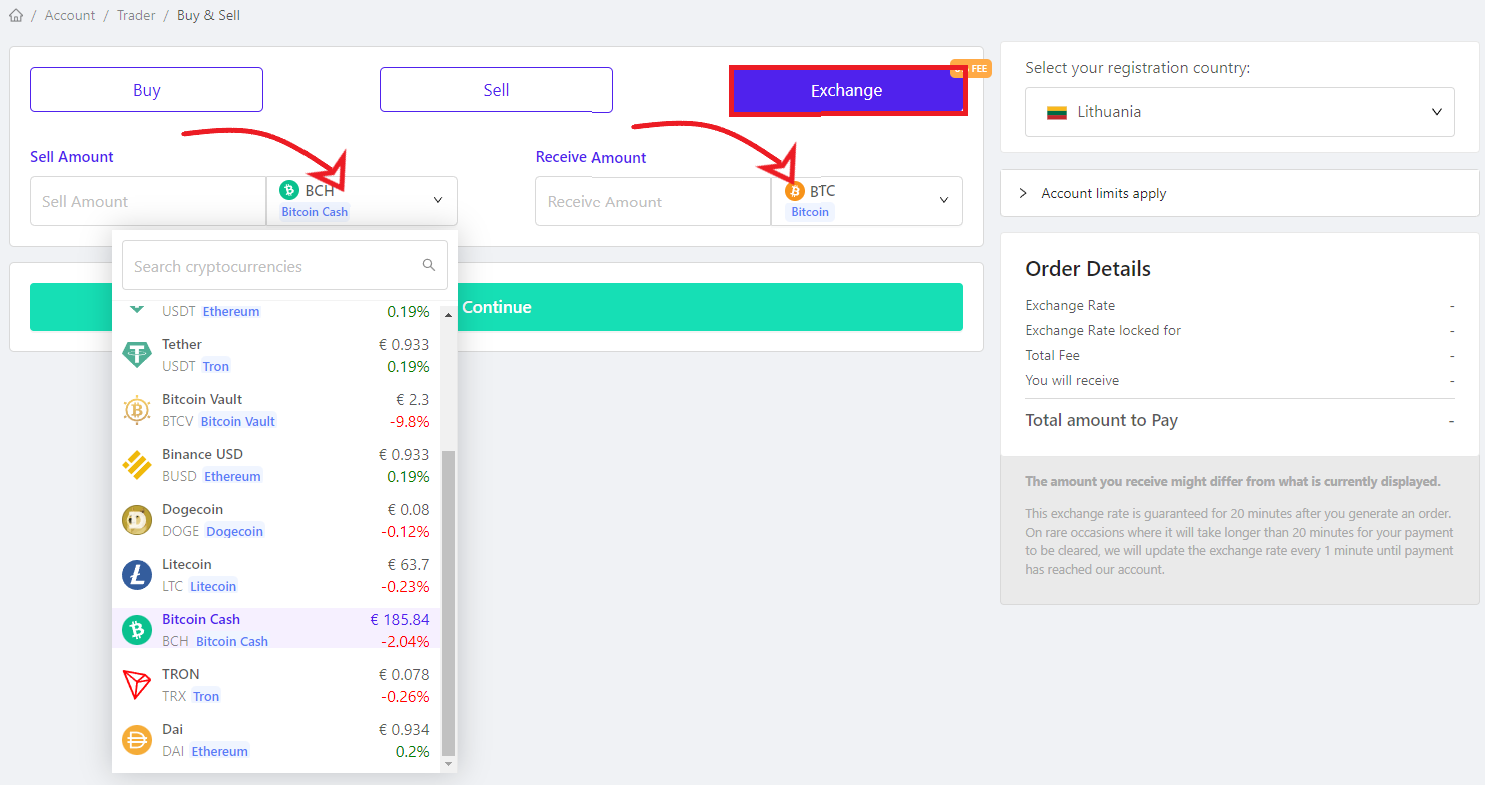Click the Lithuania flag icon
This screenshot has width=1485, height=785.
point(1057,112)
